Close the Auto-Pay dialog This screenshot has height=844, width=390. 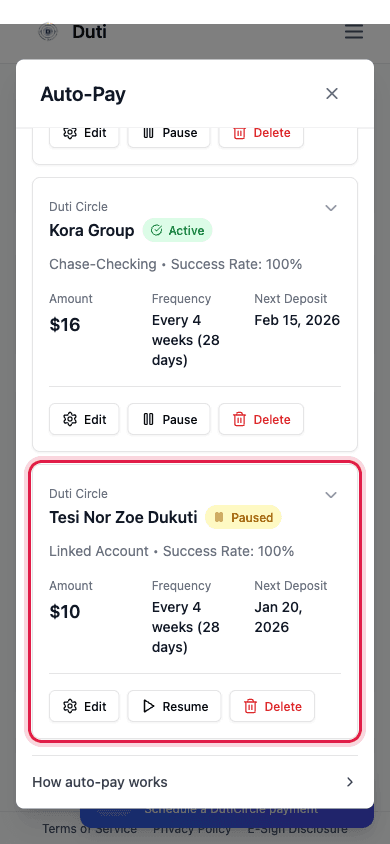coord(332,94)
